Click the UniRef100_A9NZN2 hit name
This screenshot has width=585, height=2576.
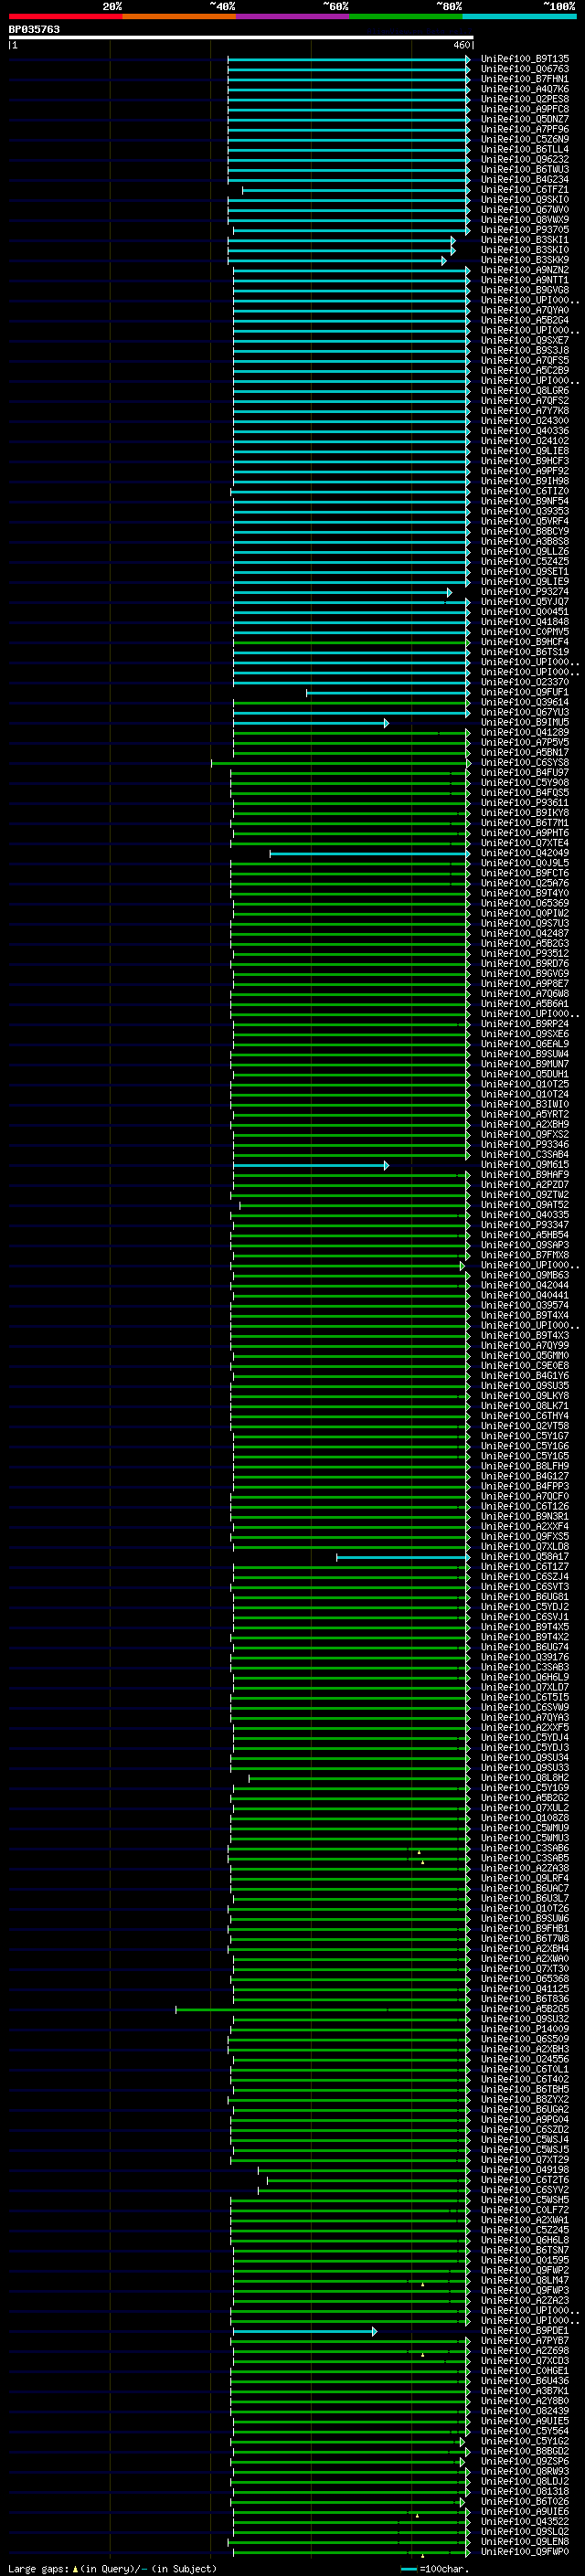(525, 270)
